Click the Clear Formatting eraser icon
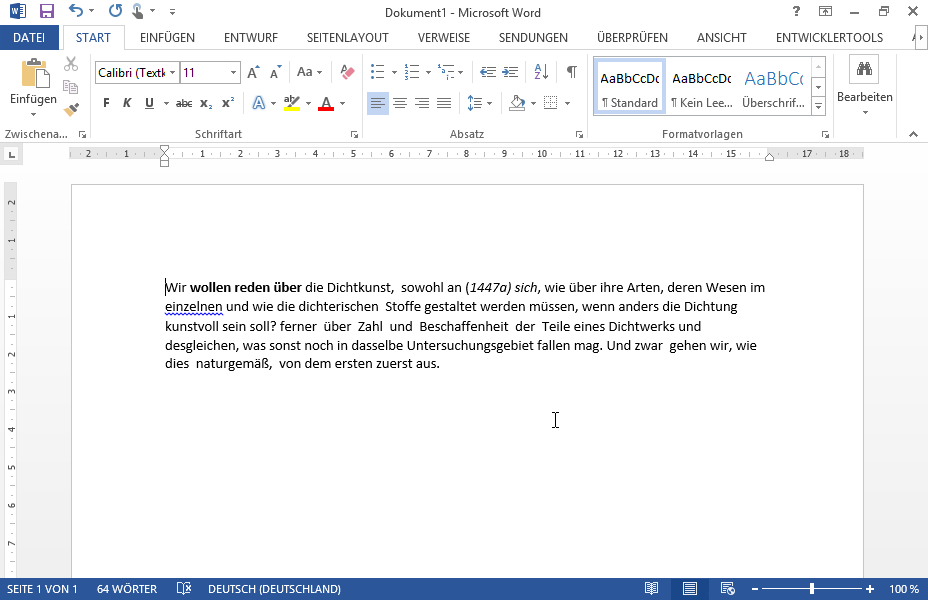928x600 pixels. (x=347, y=72)
